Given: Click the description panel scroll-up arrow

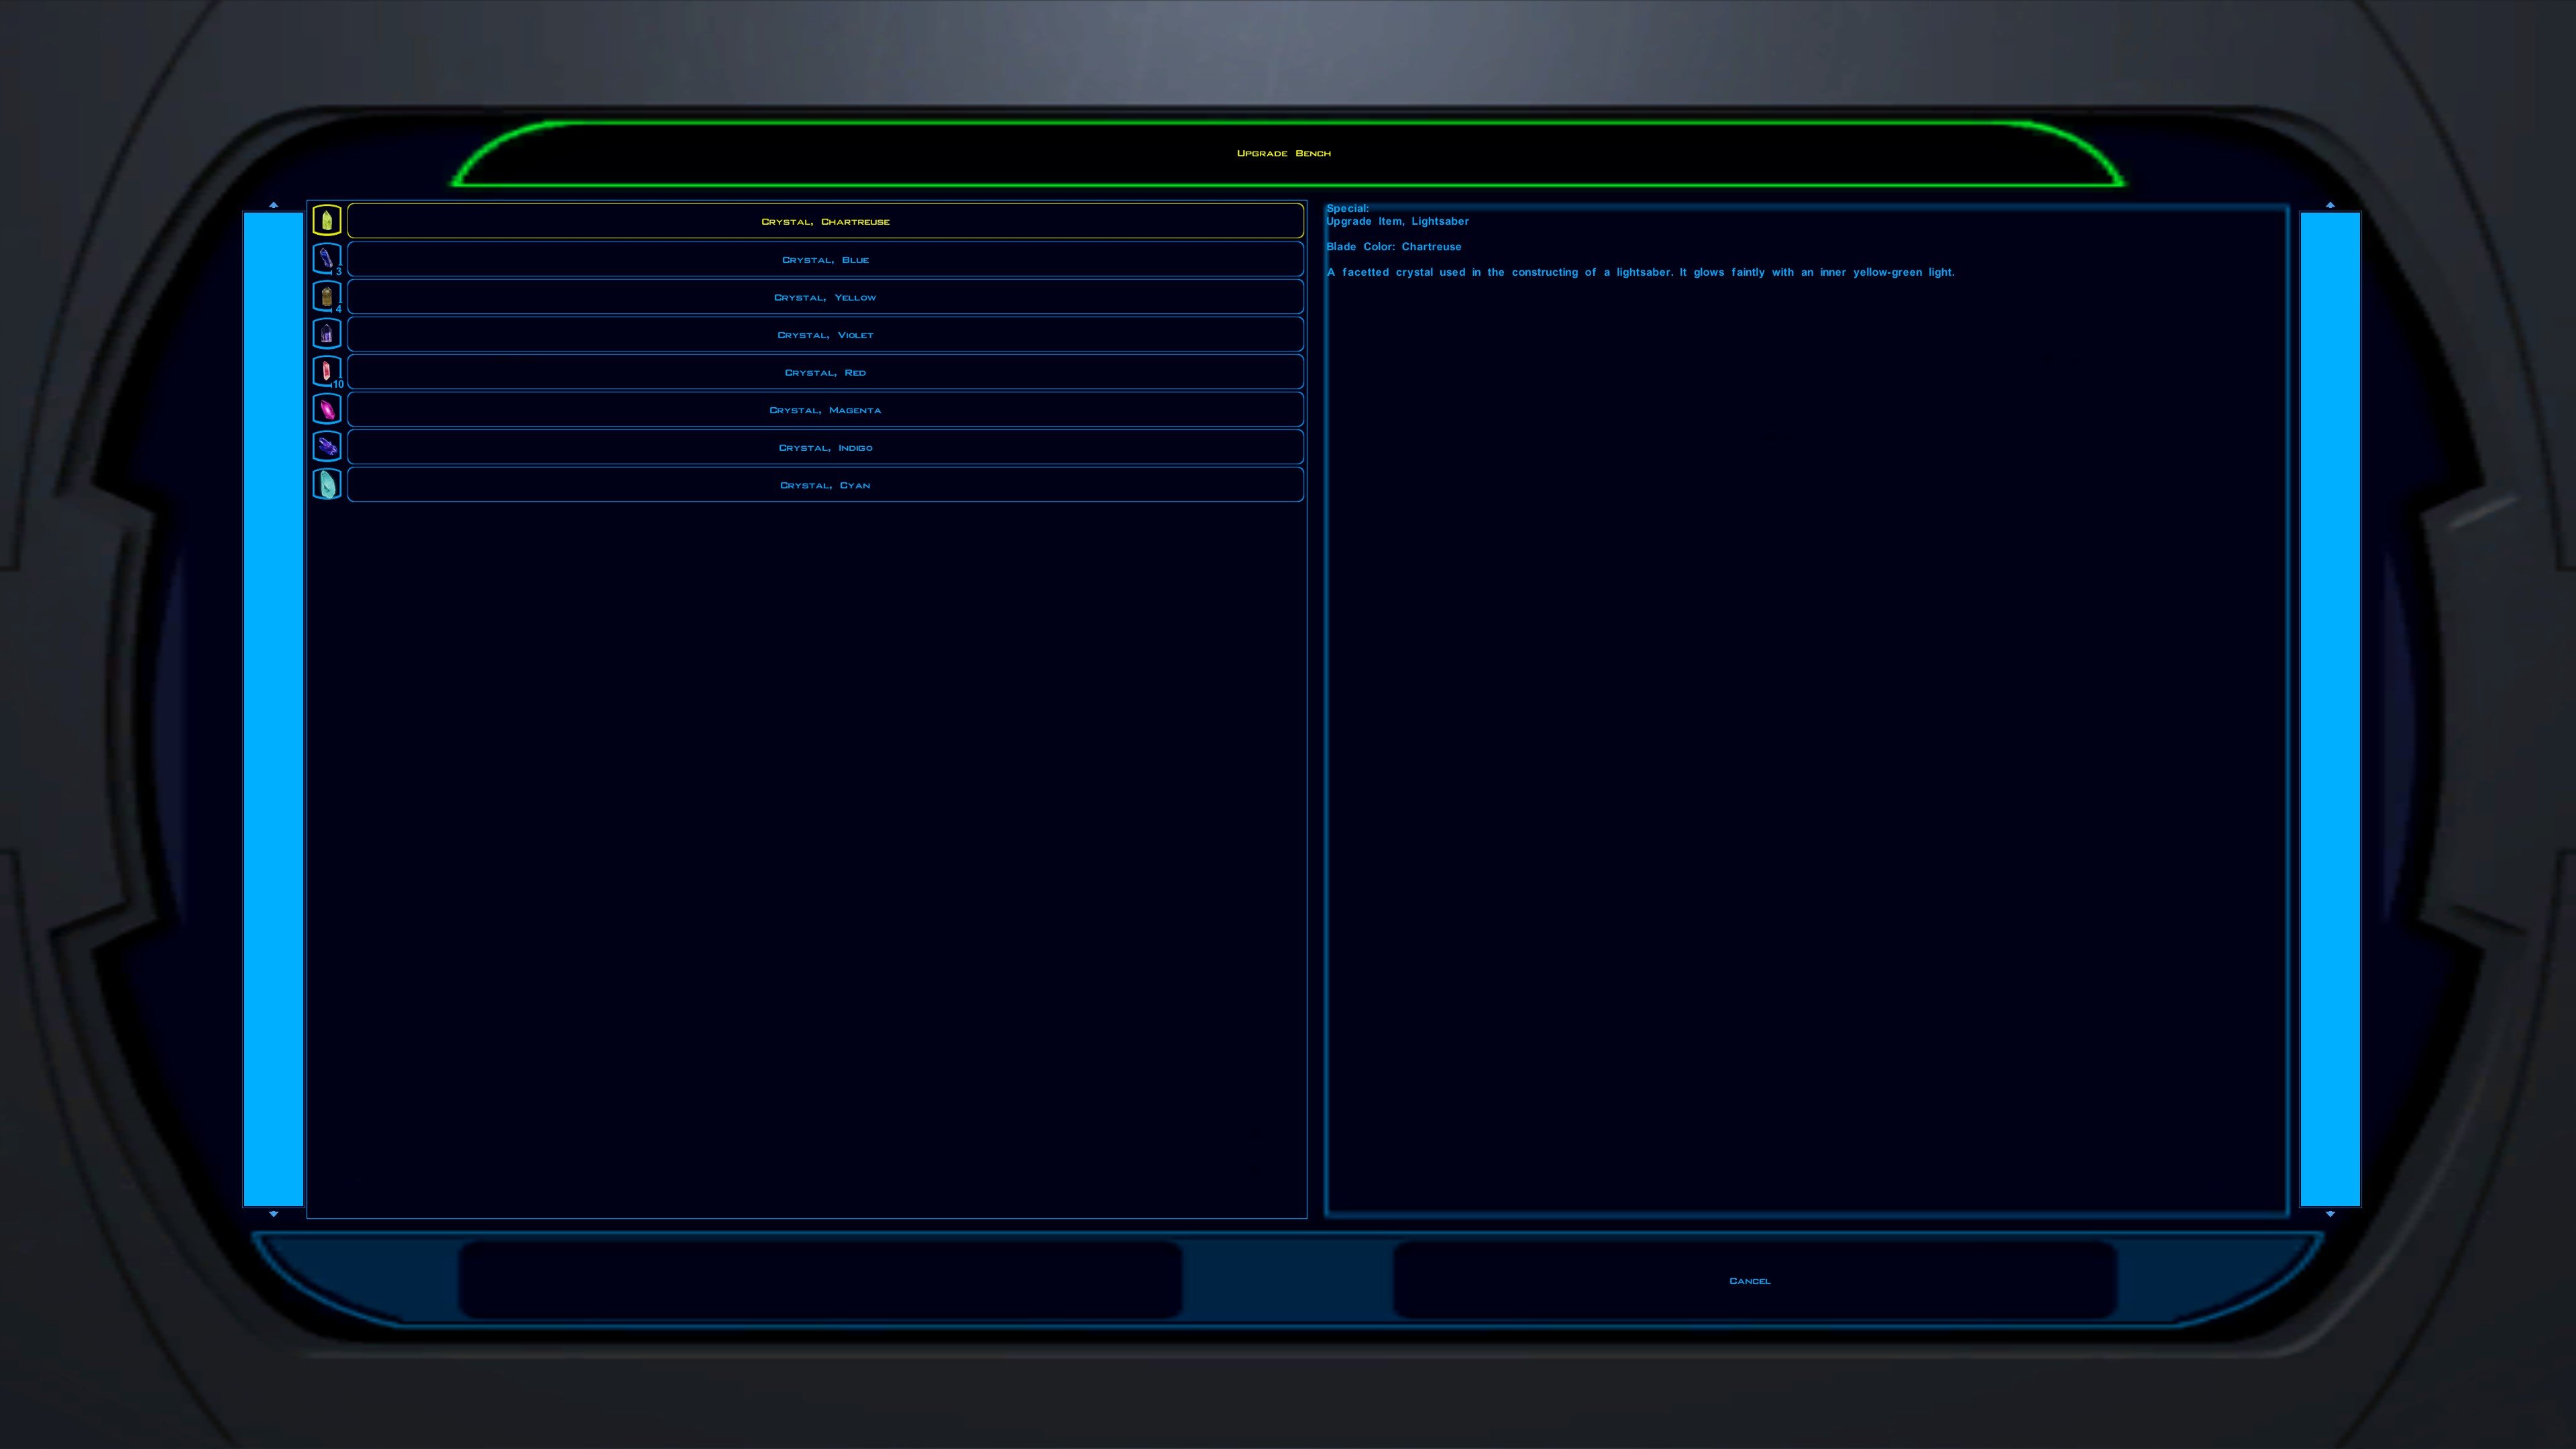Looking at the screenshot, I should click(2330, 205).
